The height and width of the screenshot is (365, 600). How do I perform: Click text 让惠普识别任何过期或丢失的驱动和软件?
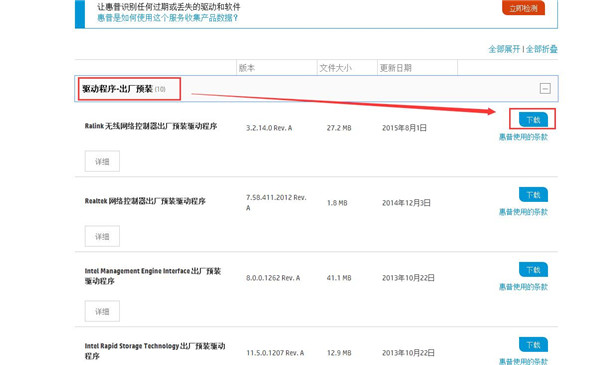(x=169, y=7)
